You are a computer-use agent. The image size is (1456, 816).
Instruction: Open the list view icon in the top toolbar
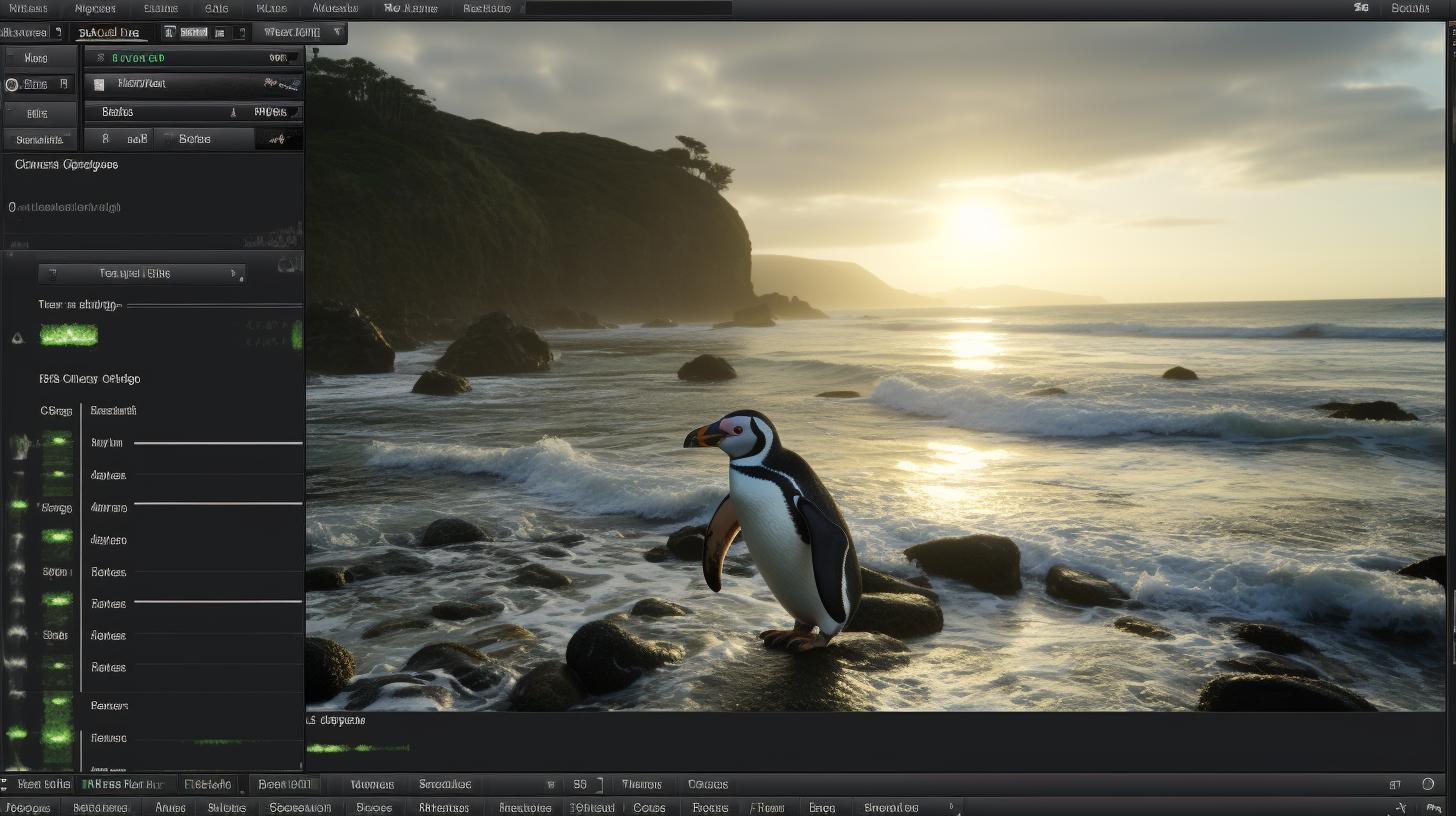click(221, 32)
